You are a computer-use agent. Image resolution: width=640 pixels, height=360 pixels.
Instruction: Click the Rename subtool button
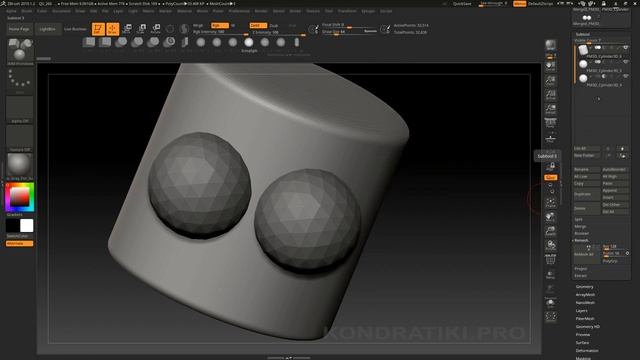pos(587,169)
